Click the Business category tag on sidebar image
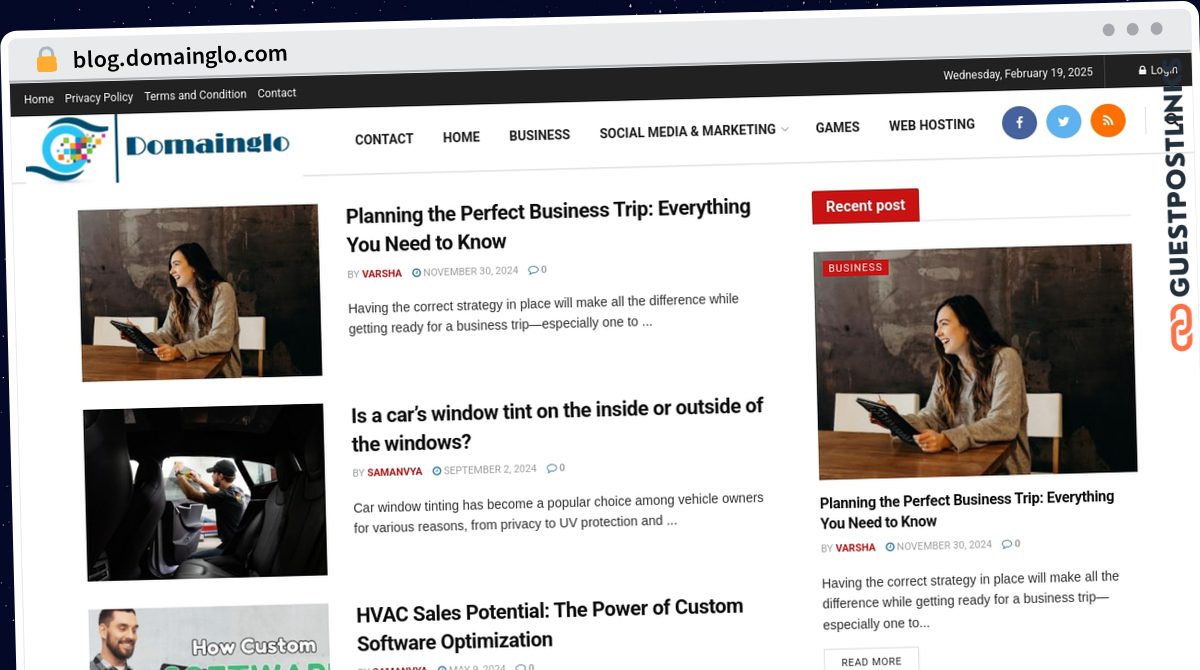Screen dimensions: 1200x670 point(855,268)
